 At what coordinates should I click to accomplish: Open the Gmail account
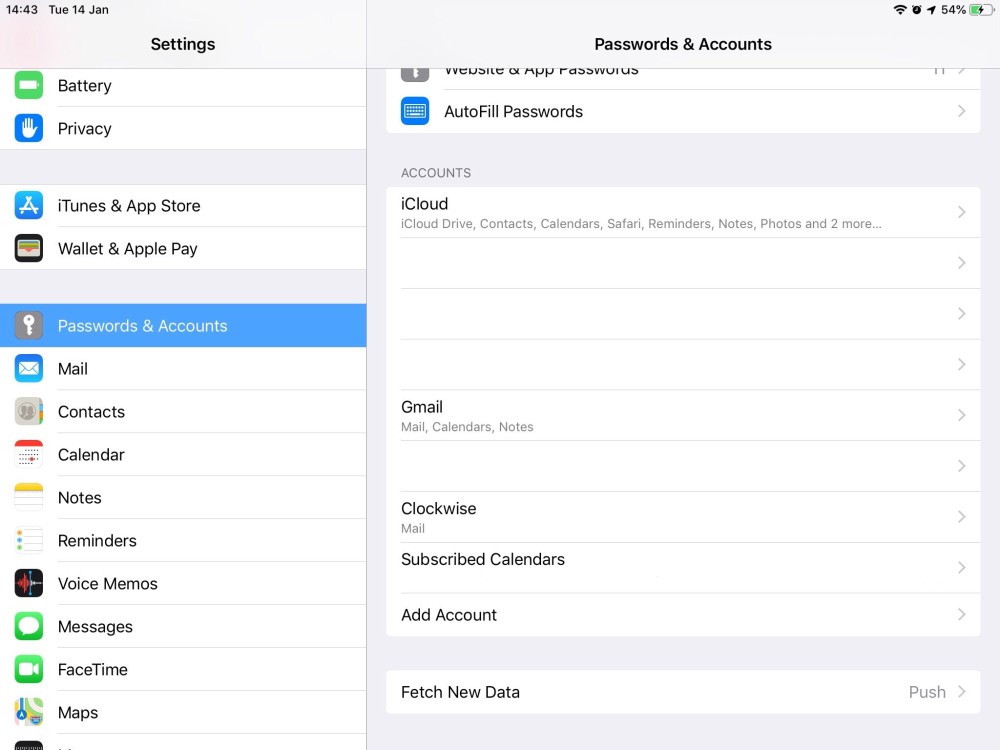(x=683, y=415)
